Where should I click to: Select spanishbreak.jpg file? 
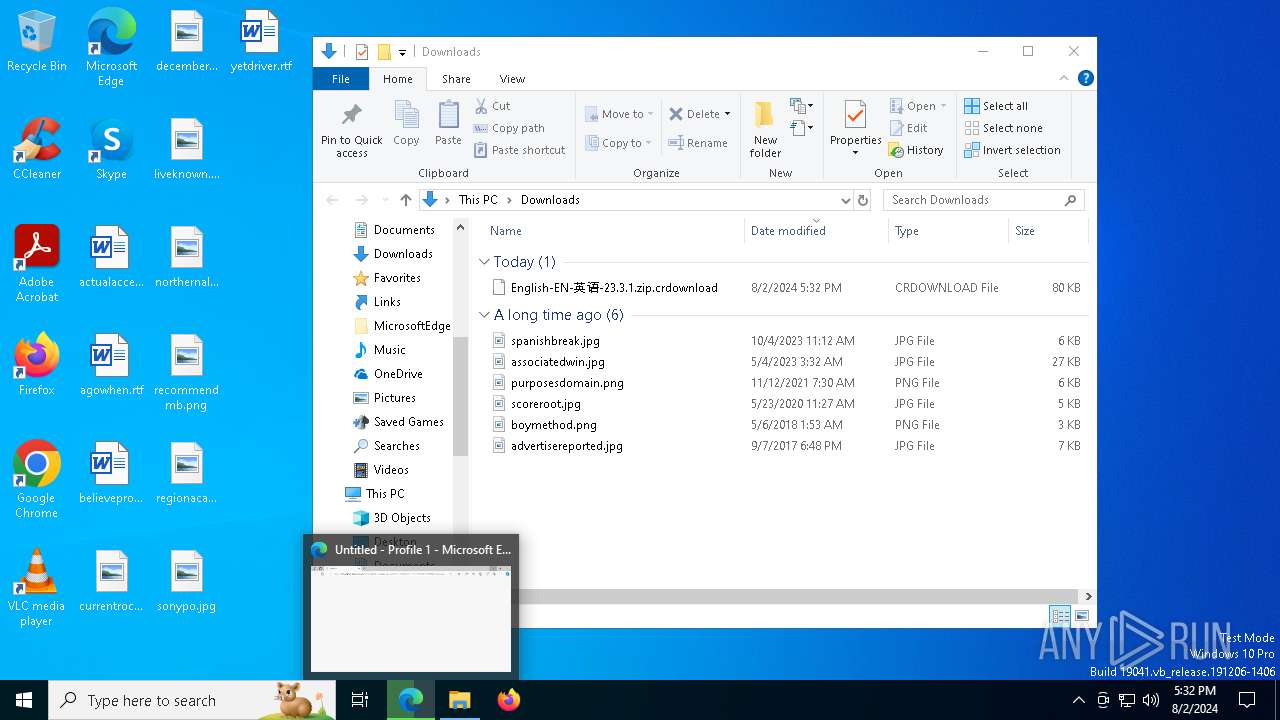(555, 341)
